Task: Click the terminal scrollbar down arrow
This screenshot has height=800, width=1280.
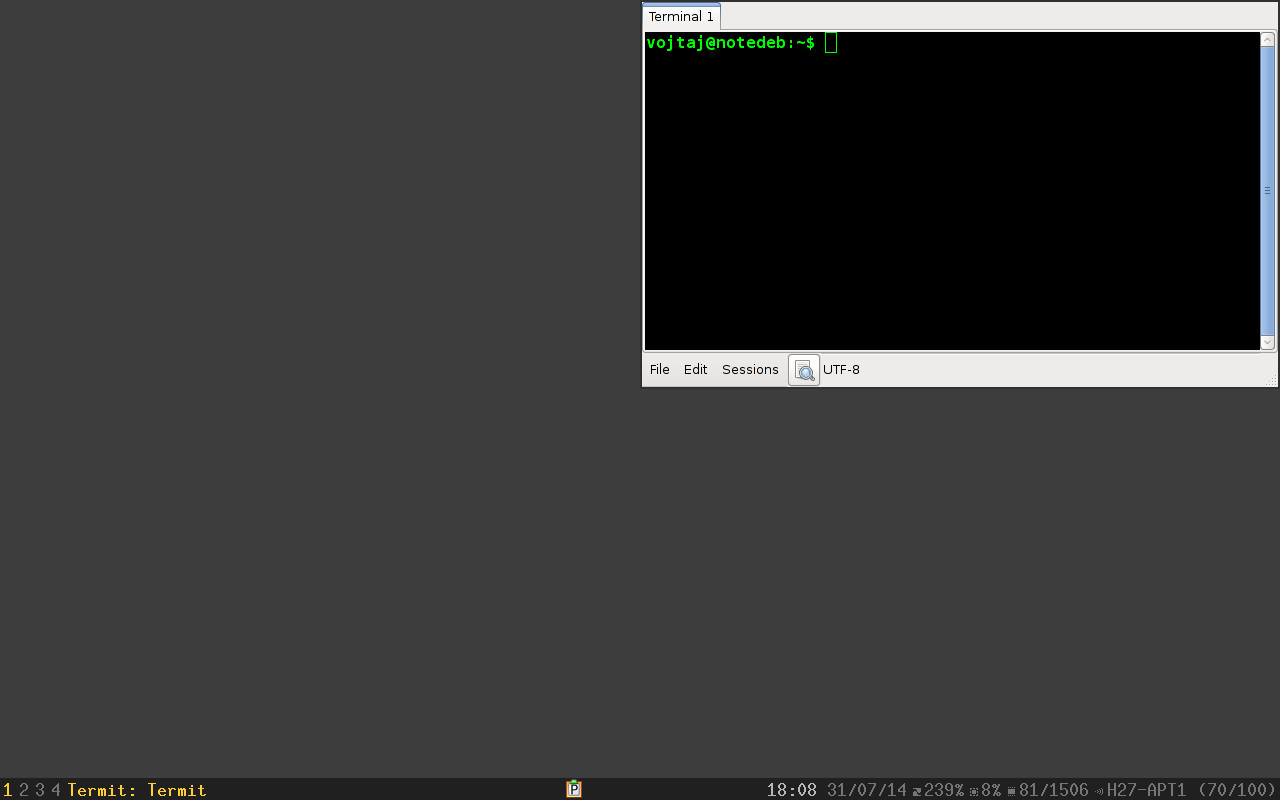Action: 1268,342
